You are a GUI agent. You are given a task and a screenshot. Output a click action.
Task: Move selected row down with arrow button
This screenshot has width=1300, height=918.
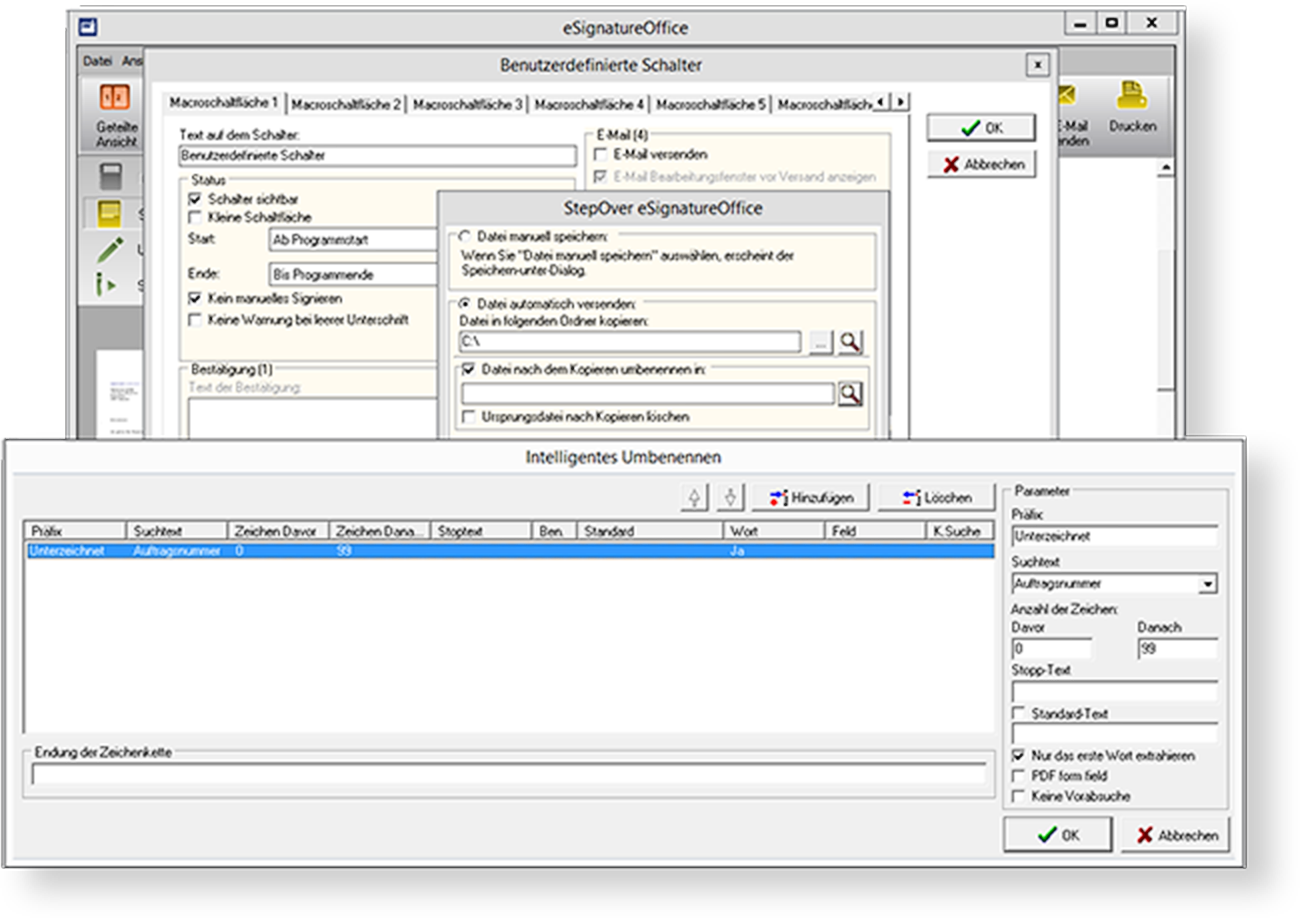732,497
